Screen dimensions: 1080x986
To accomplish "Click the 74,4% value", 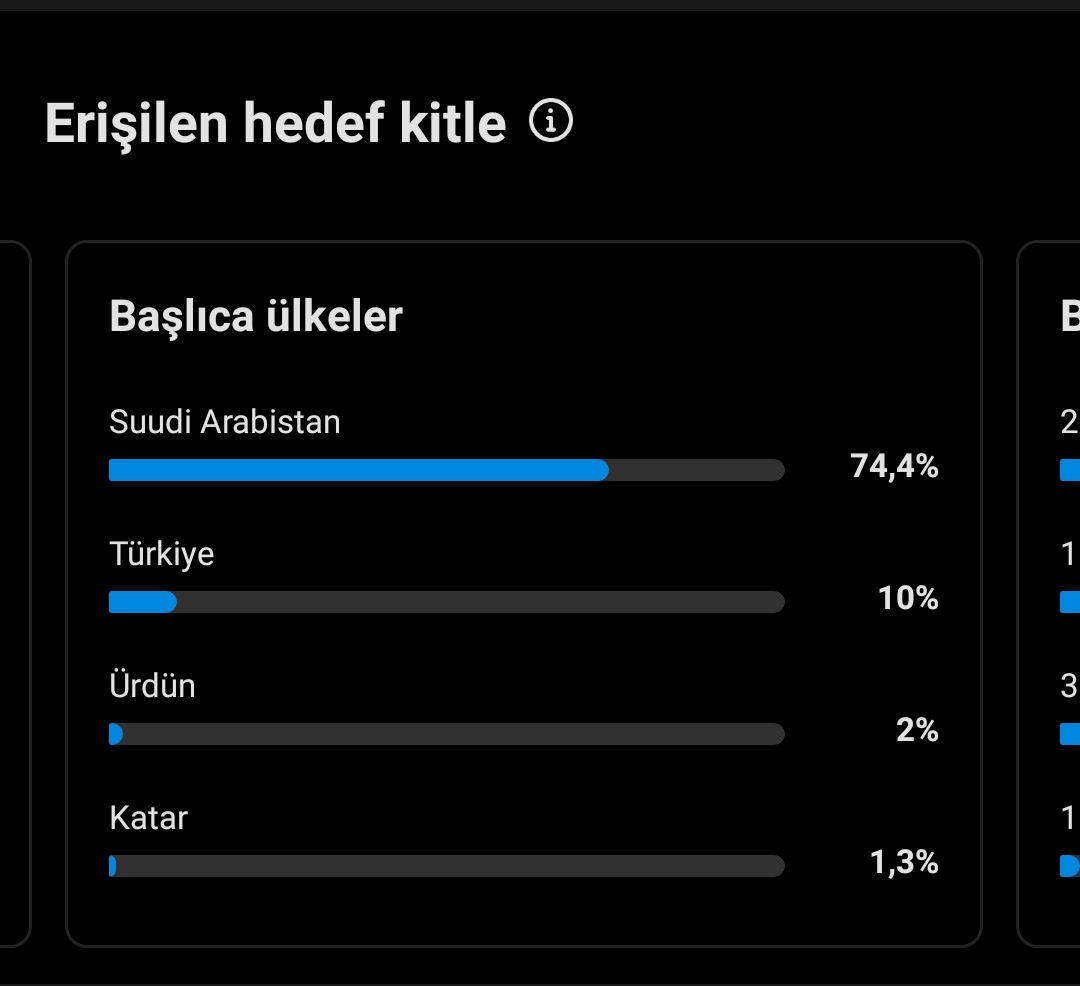I will click(x=894, y=467).
